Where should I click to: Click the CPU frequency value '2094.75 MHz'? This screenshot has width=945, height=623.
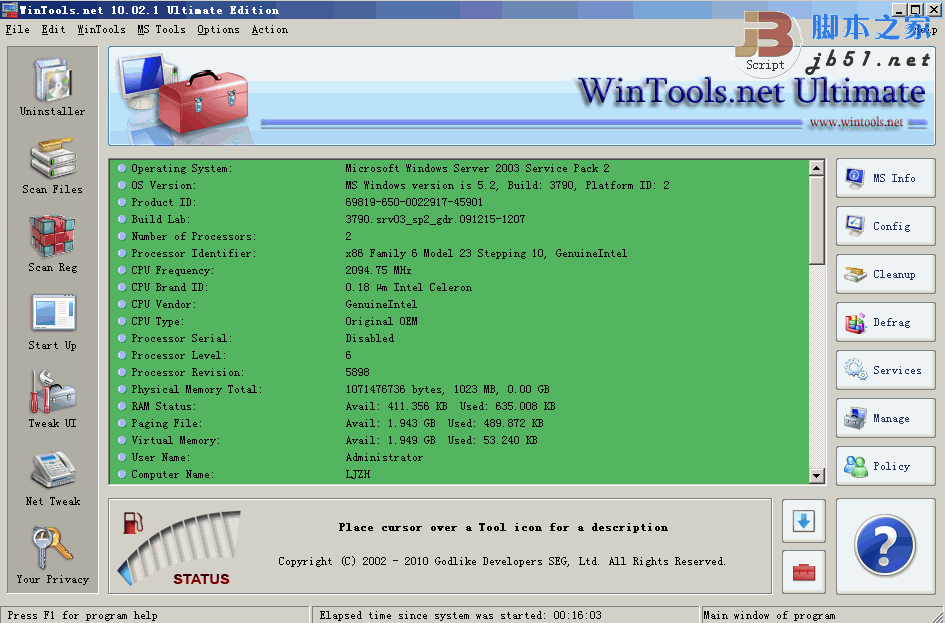click(x=378, y=270)
